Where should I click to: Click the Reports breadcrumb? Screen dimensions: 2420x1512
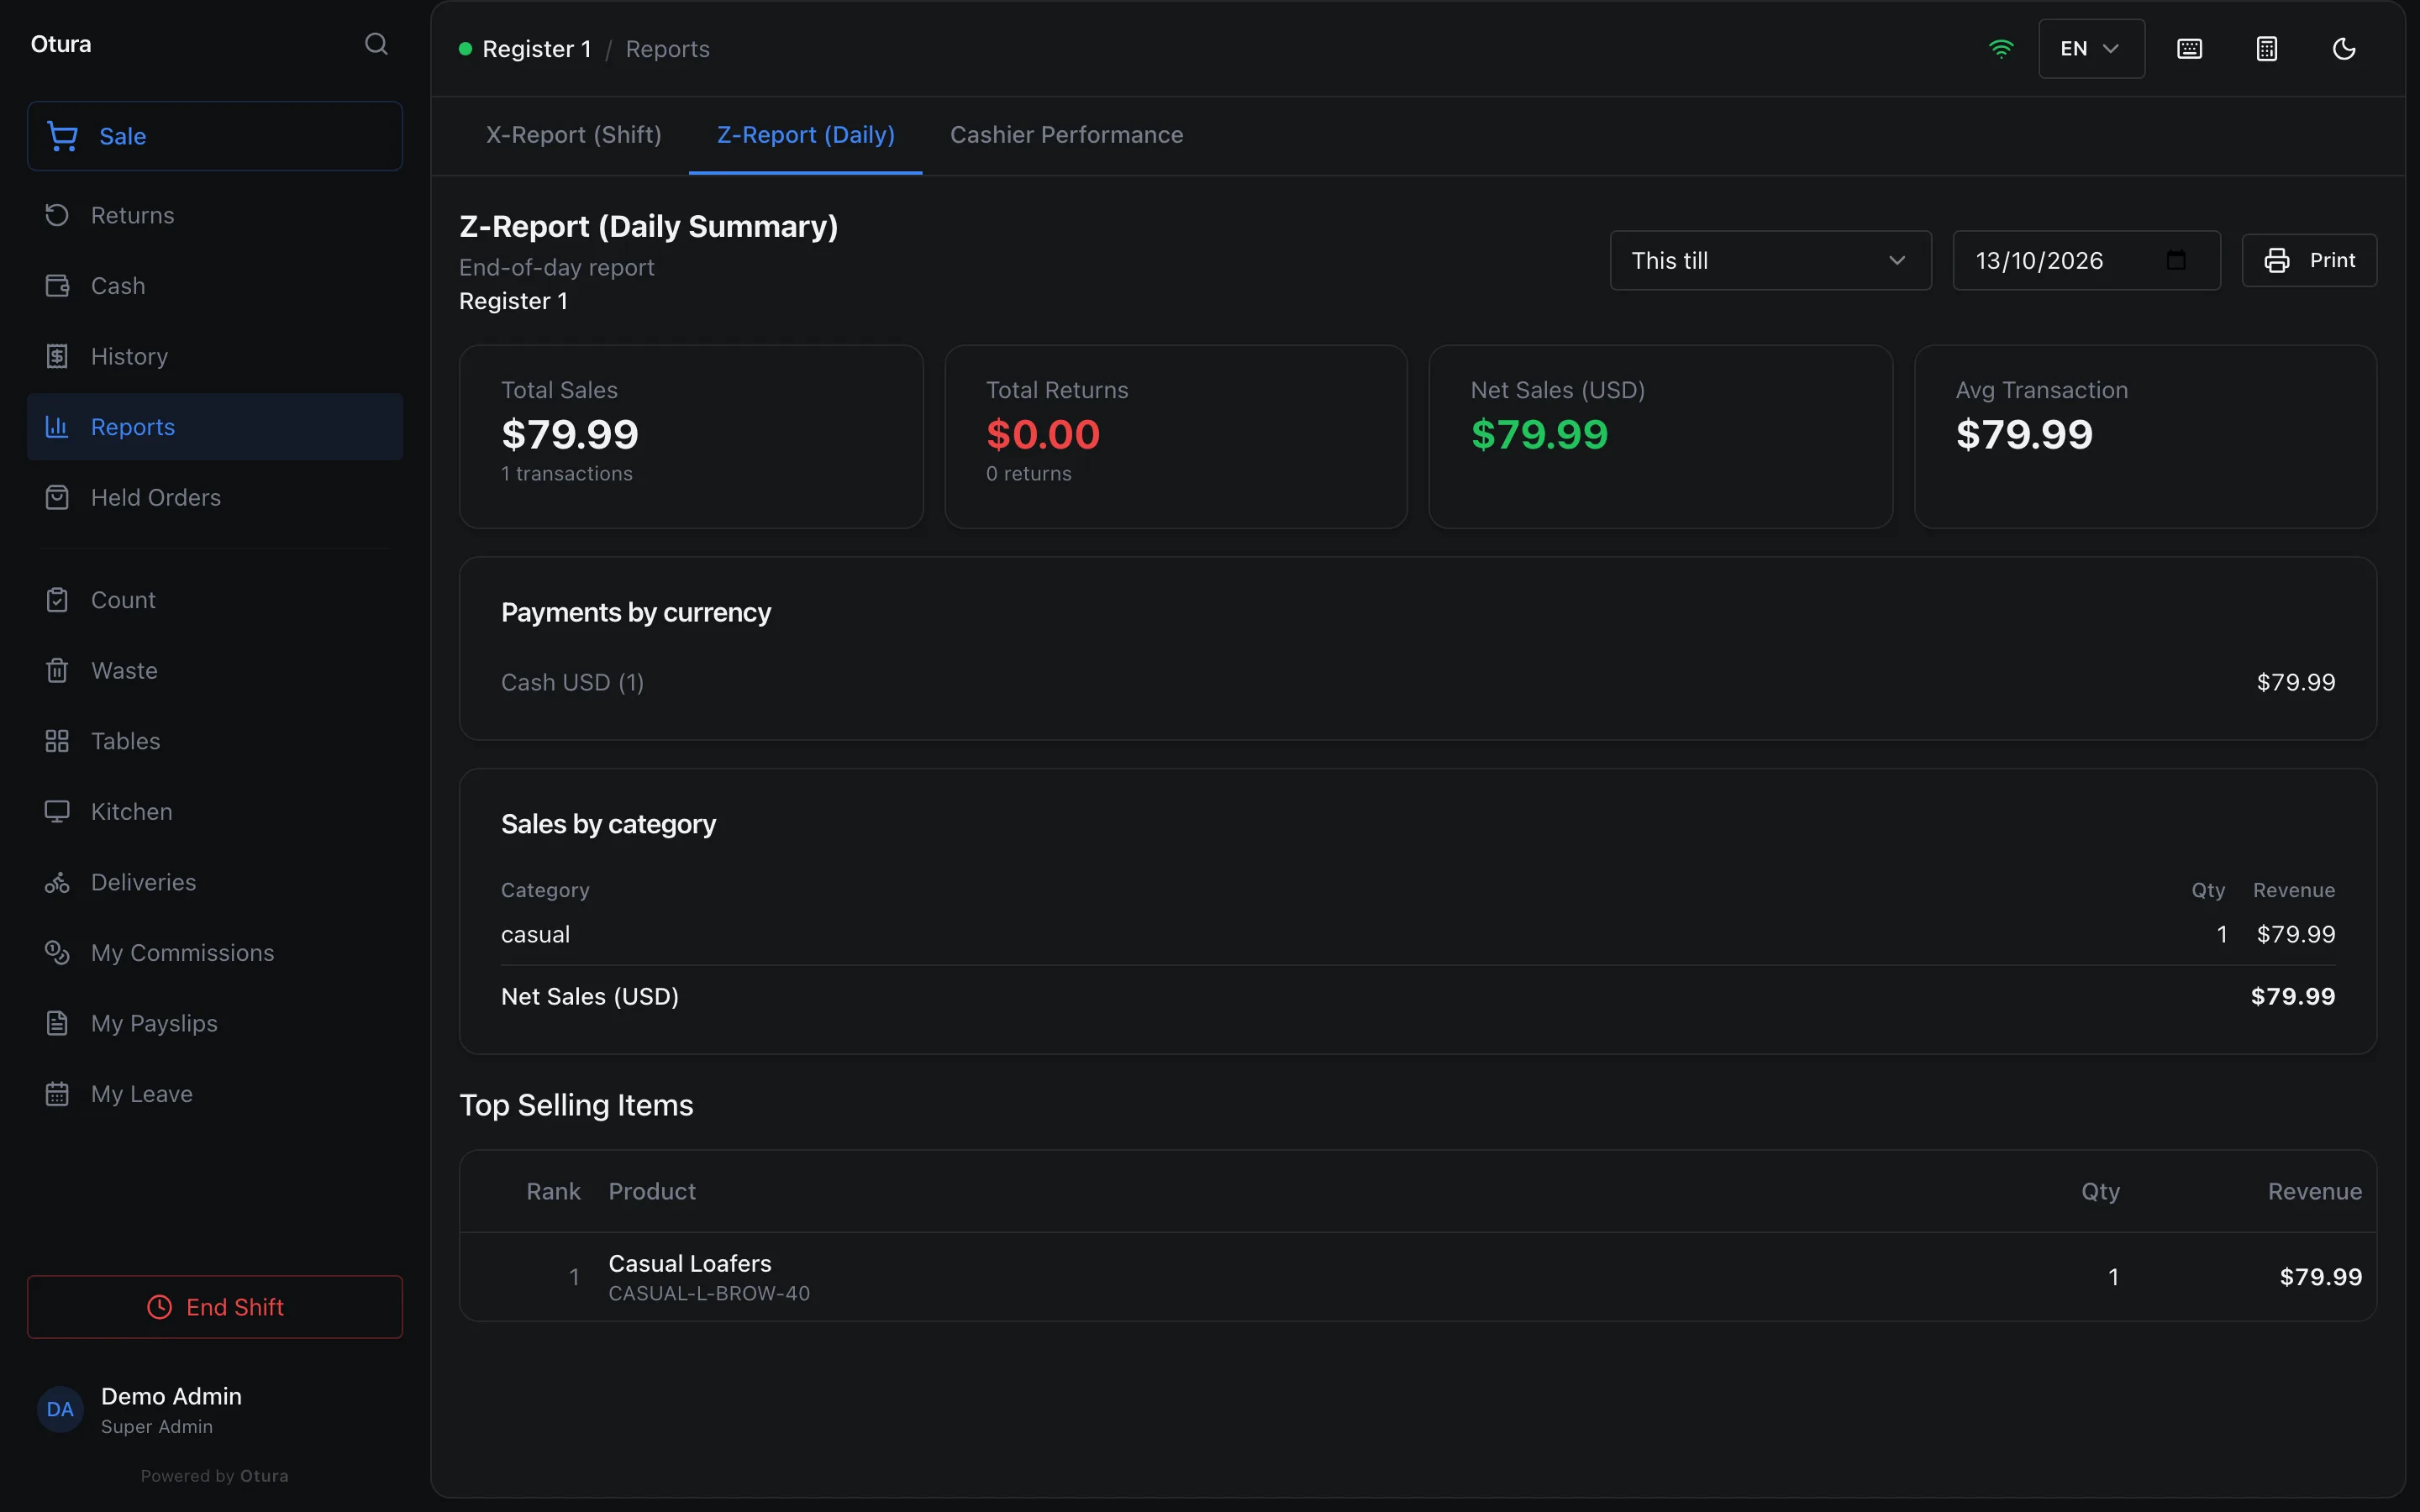(x=667, y=49)
